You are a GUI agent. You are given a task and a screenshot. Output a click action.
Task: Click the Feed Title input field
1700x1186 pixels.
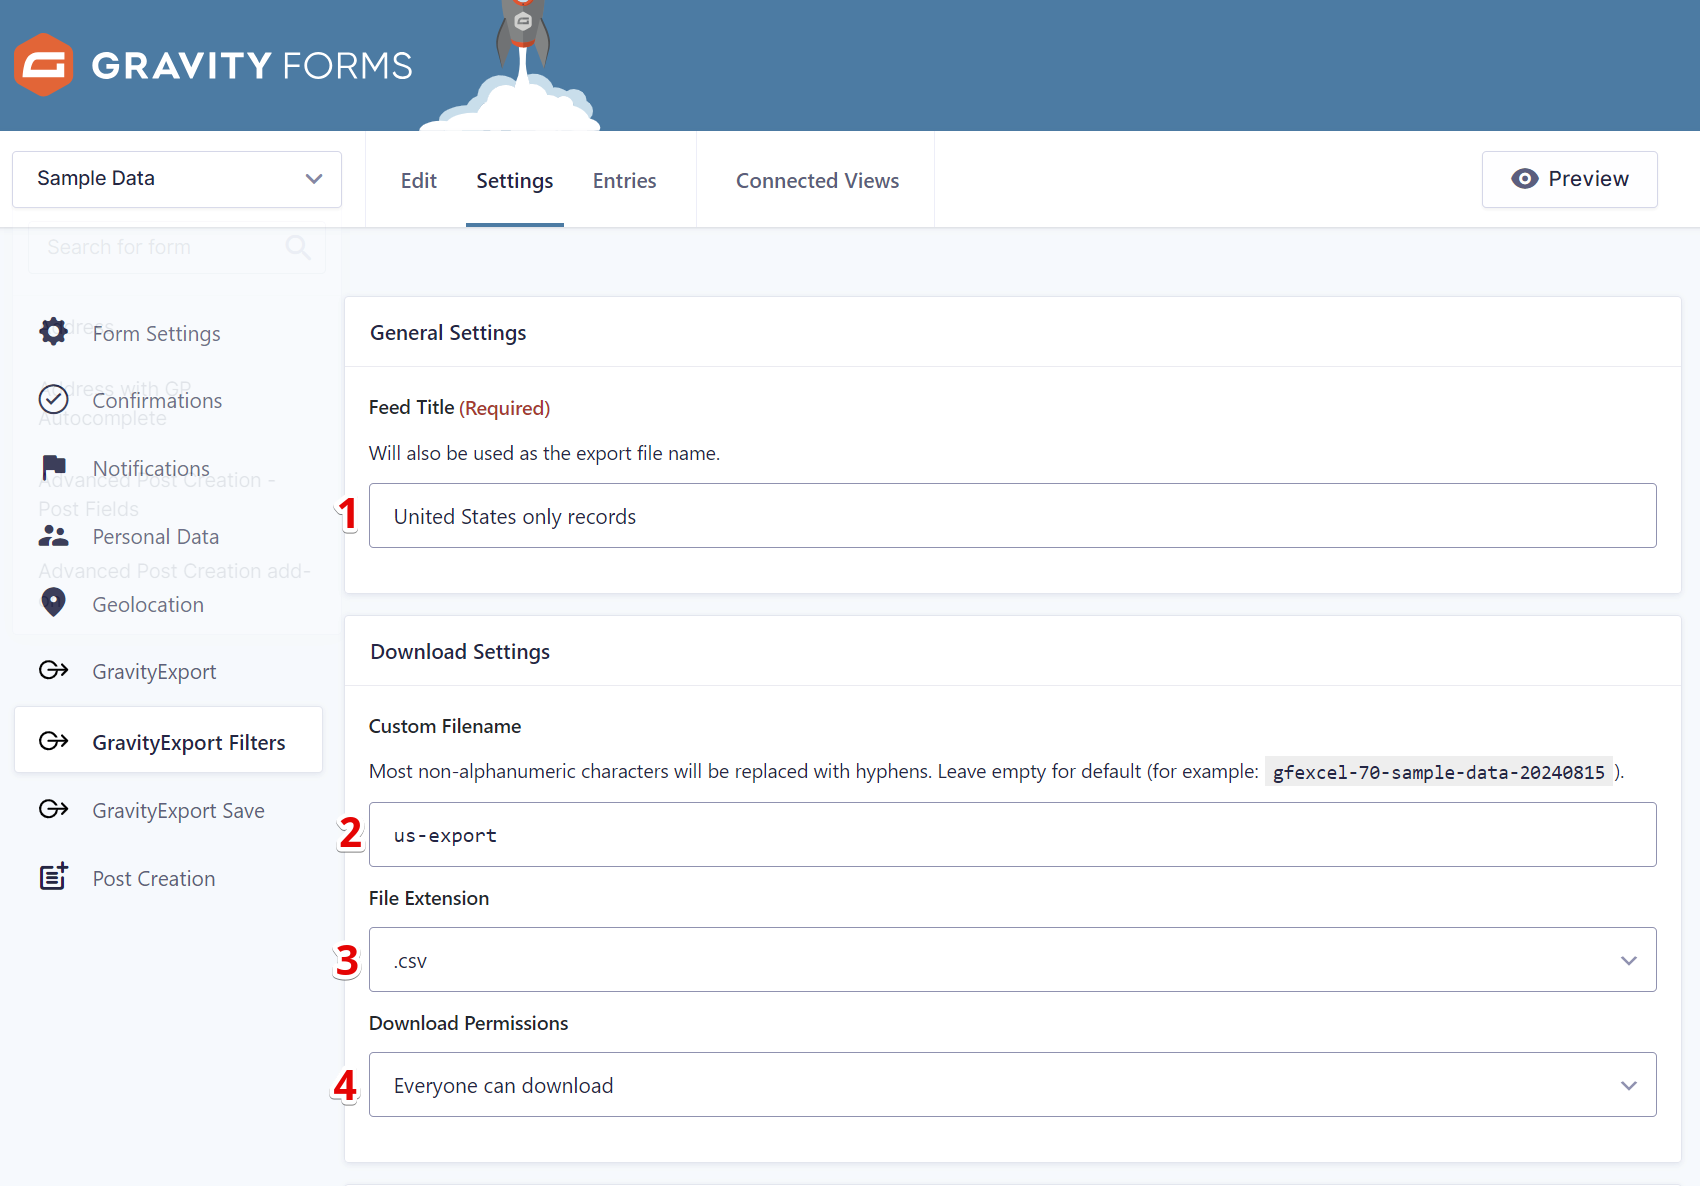pyautogui.click(x=1012, y=516)
